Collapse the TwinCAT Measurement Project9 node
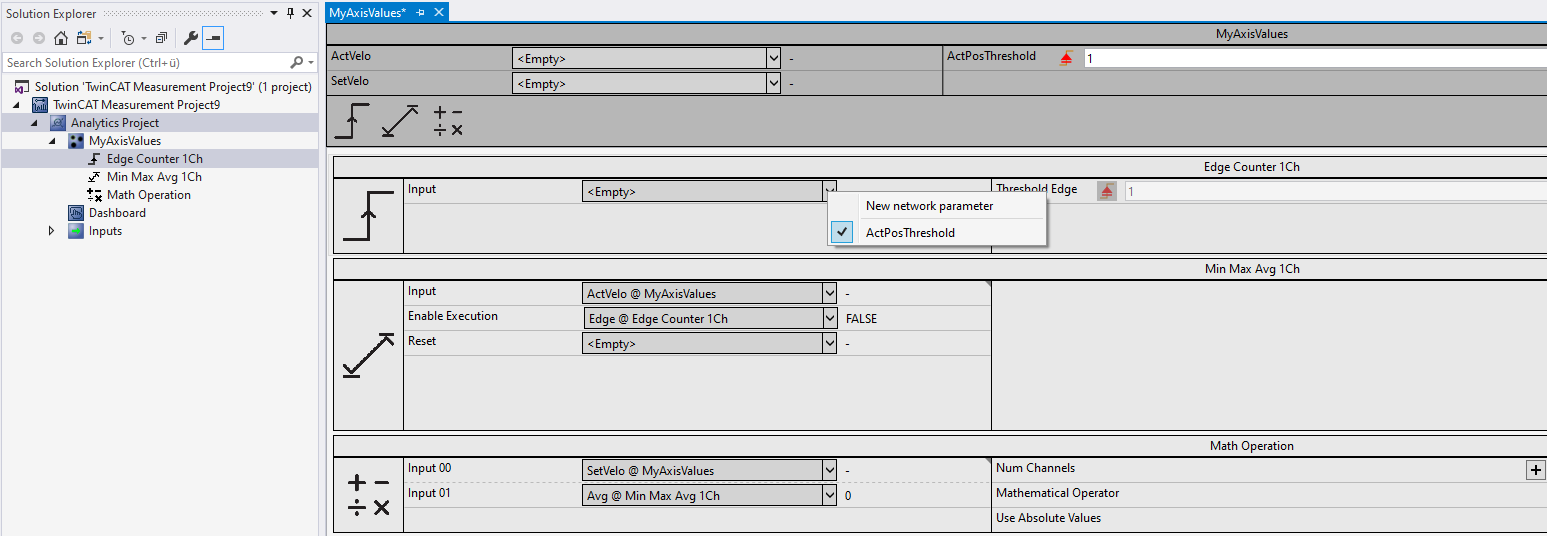Viewport: 1547px width, 536px height. (17, 105)
